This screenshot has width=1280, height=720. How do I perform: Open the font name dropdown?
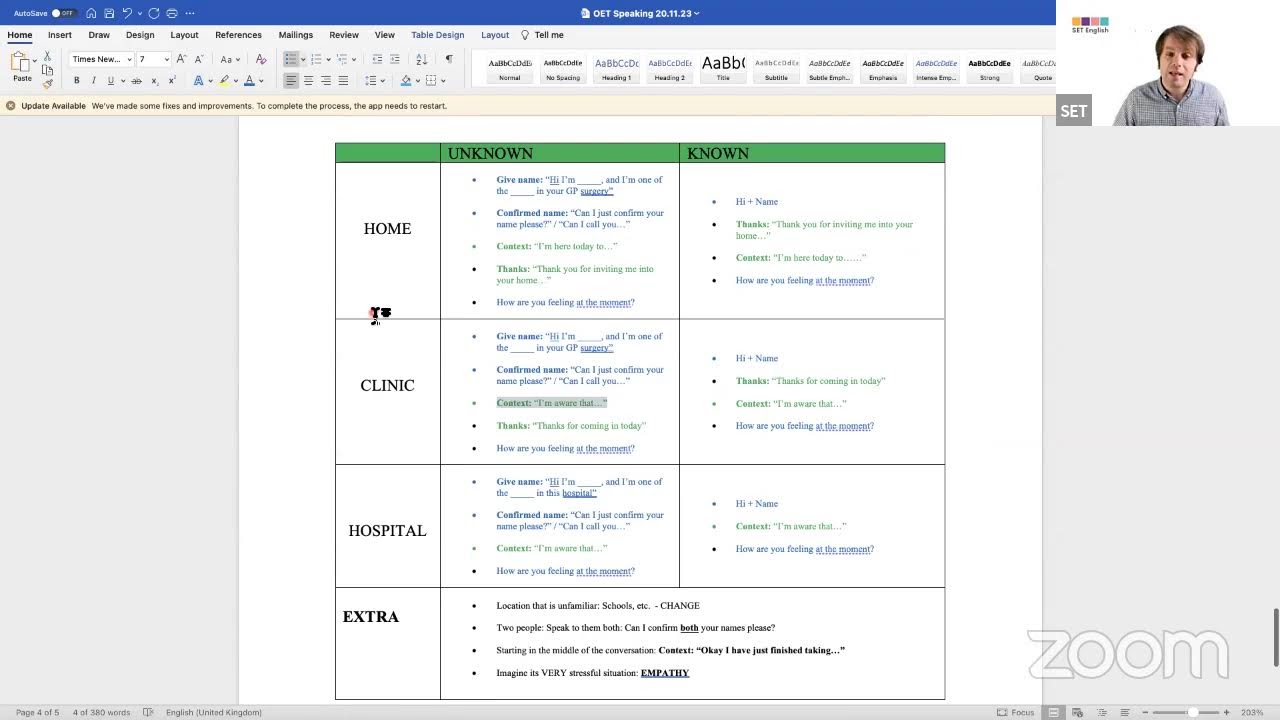pos(129,59)
